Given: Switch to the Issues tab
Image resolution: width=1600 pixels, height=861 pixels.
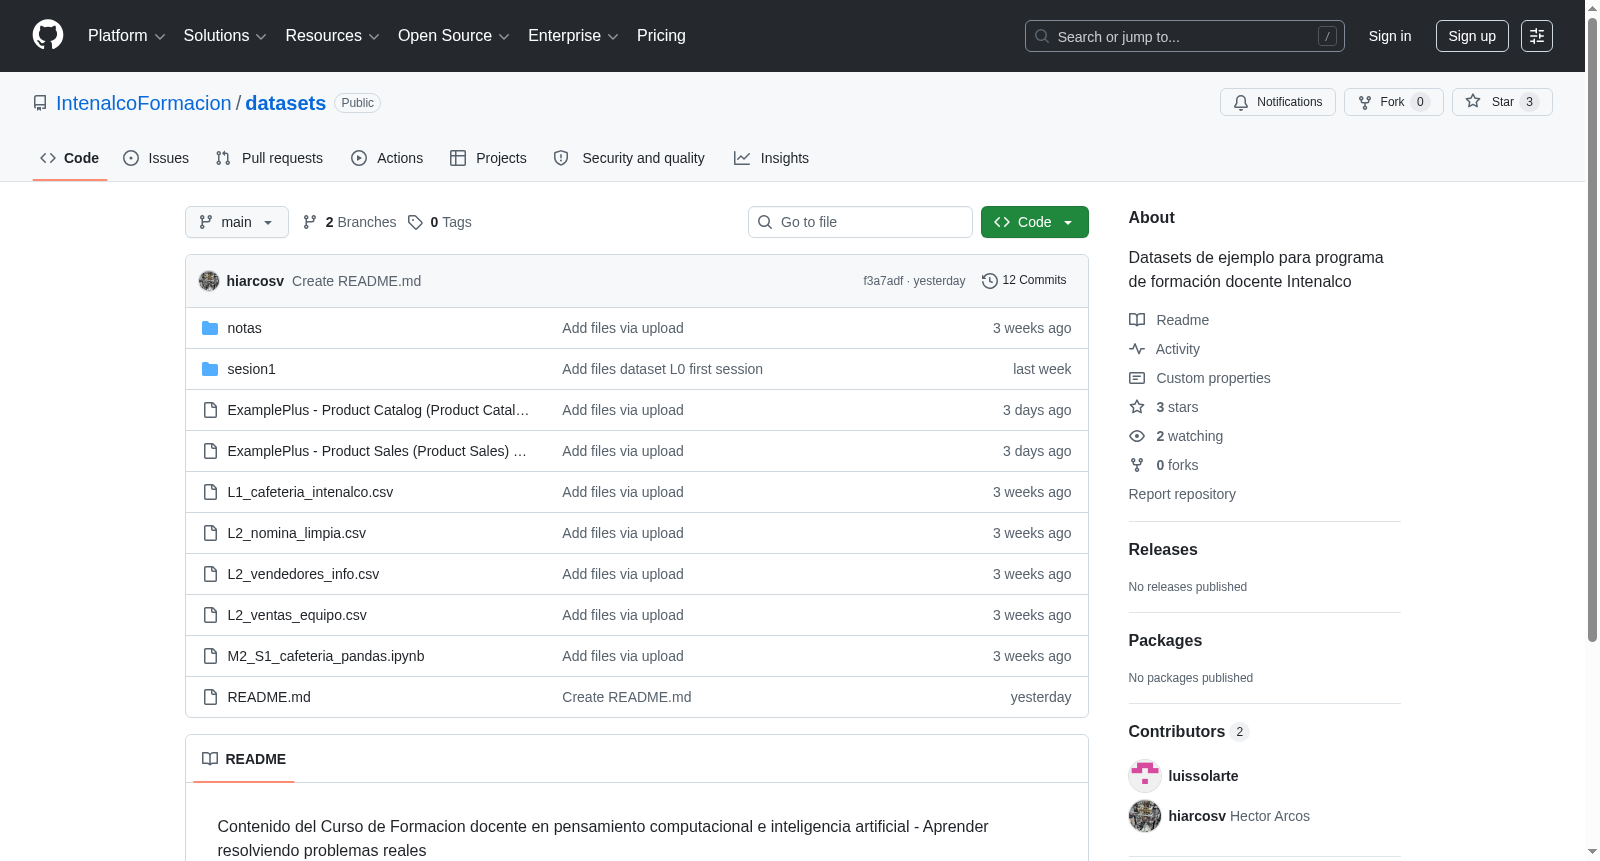Looking at the screenshot, I should pos(156,158).
